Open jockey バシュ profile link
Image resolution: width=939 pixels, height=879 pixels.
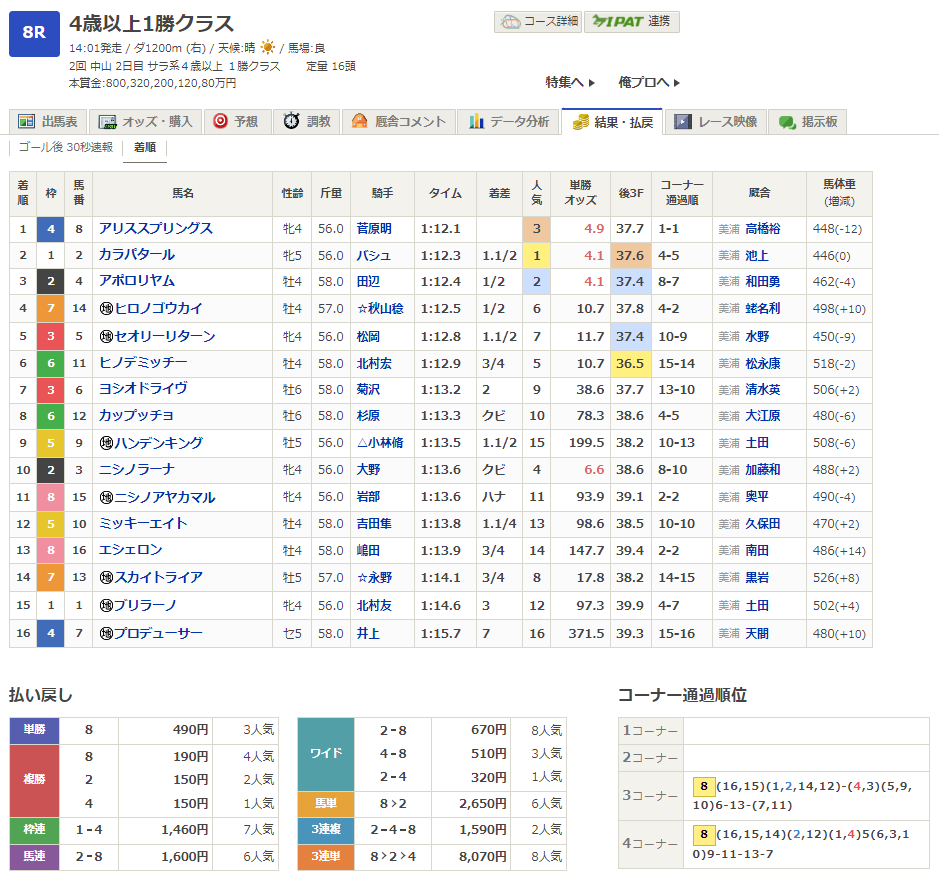tap(374, 255)
